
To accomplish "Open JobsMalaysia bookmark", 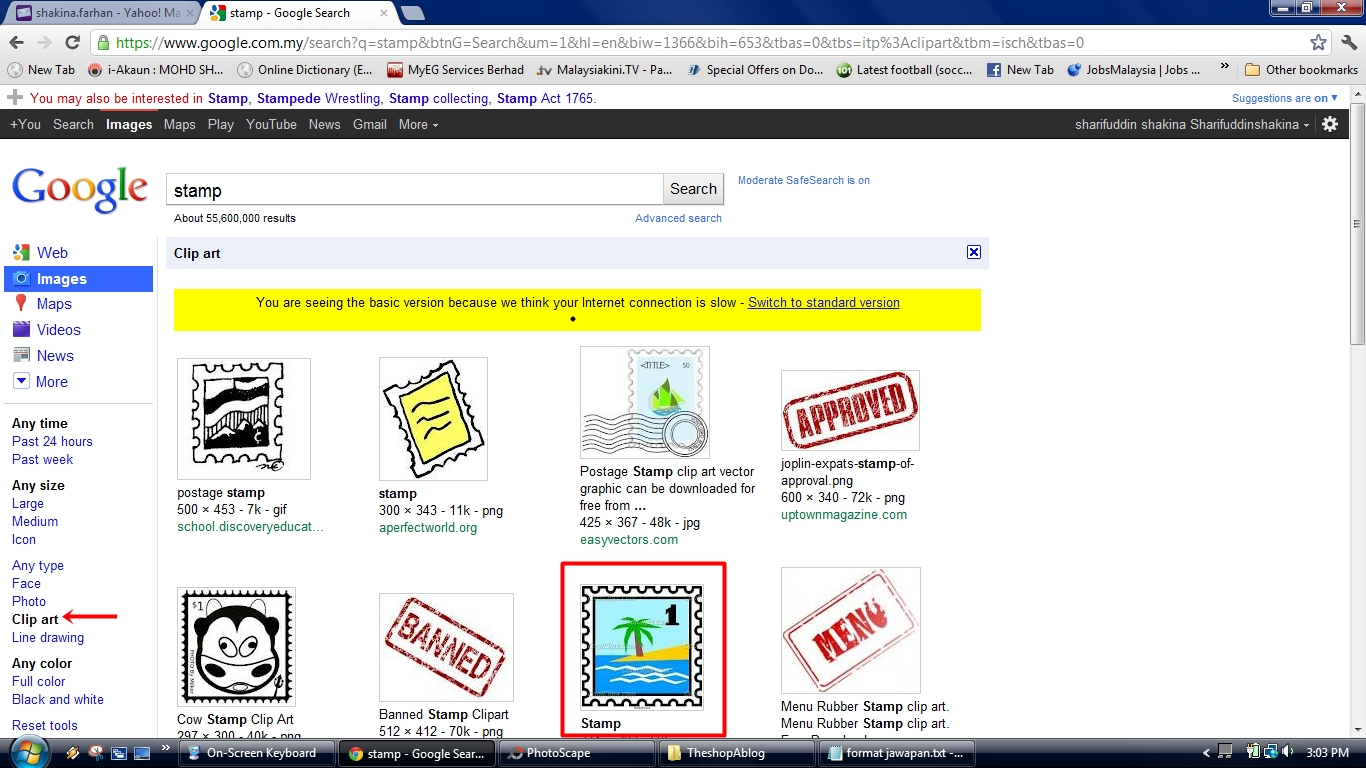I will [1135, 70].
